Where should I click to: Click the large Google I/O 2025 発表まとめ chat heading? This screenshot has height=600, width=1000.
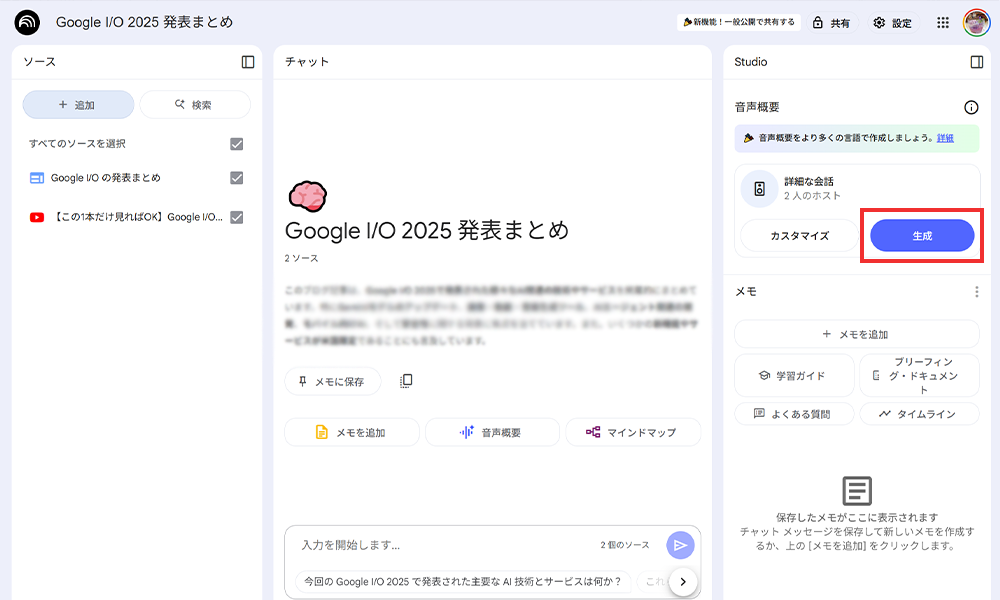(427, 230)
